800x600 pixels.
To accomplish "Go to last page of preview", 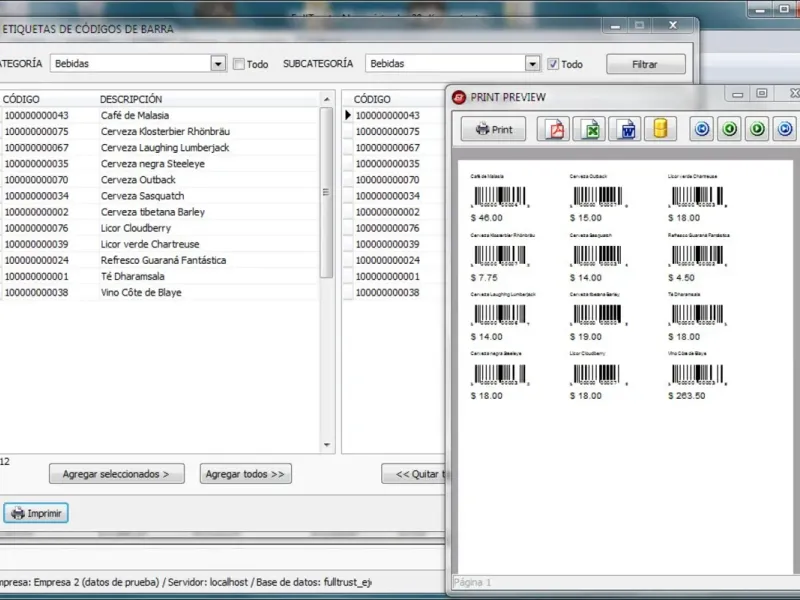I will pyautogui.click(x=786, y=129).
